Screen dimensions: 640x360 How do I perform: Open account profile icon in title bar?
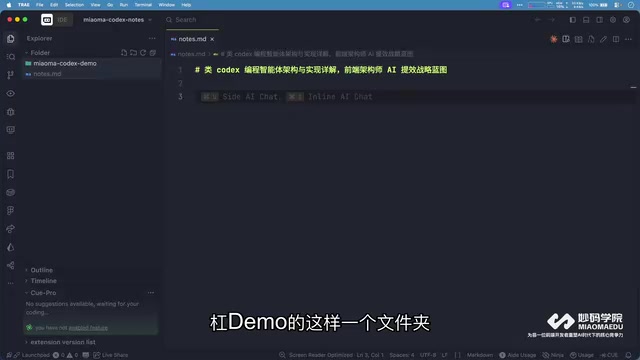click(x=627, y=20)
